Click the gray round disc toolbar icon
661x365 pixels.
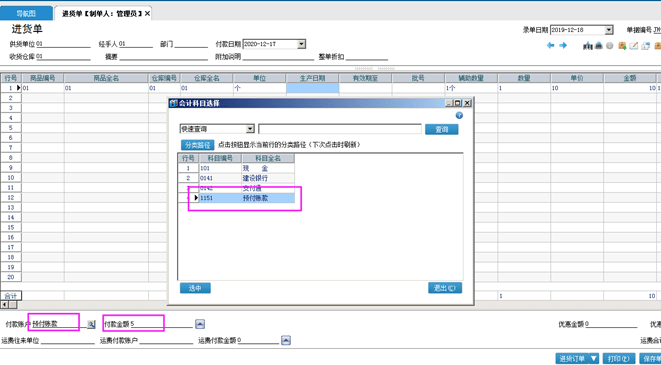click(x=609, y=46)
